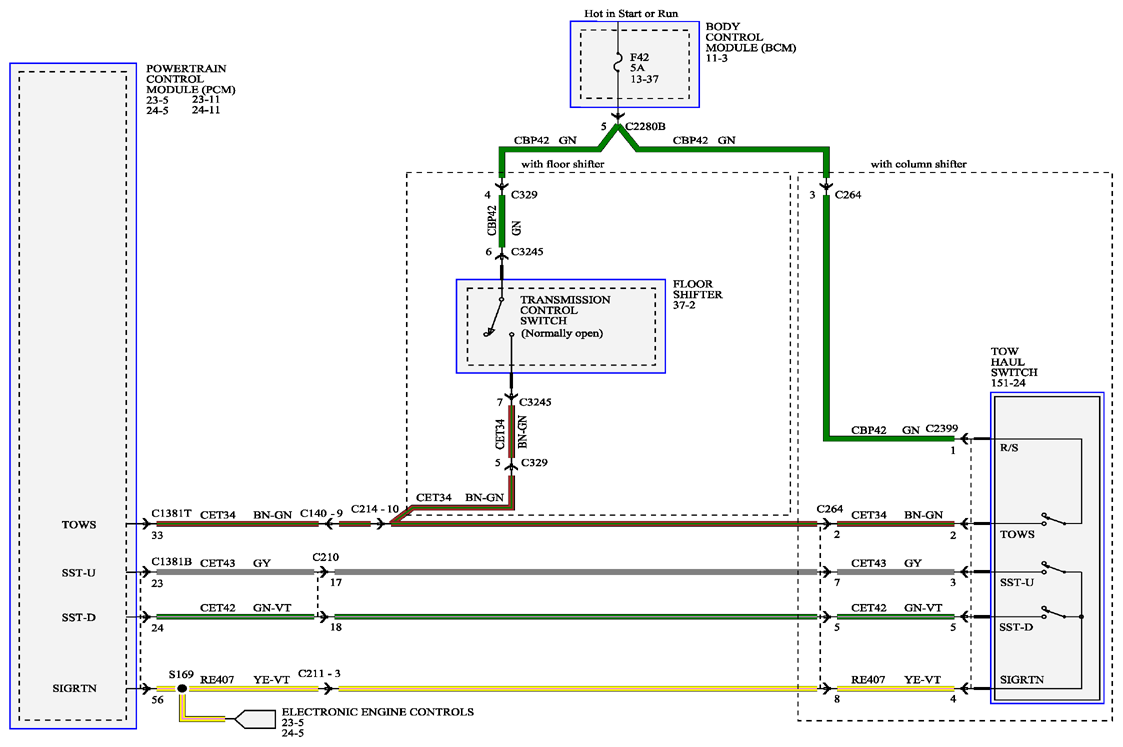Click PCM pin number 33
The width and height of the screenshot is (1123, 747).
(158, 535)
